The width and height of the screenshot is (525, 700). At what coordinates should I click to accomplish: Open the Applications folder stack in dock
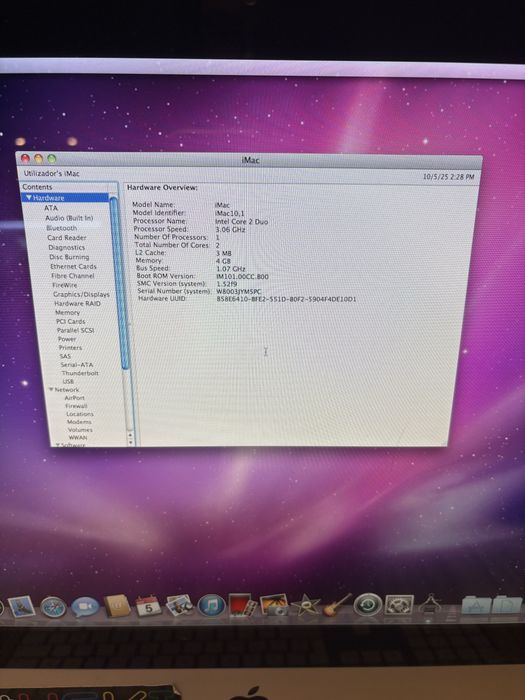click(x=476, y=604)
